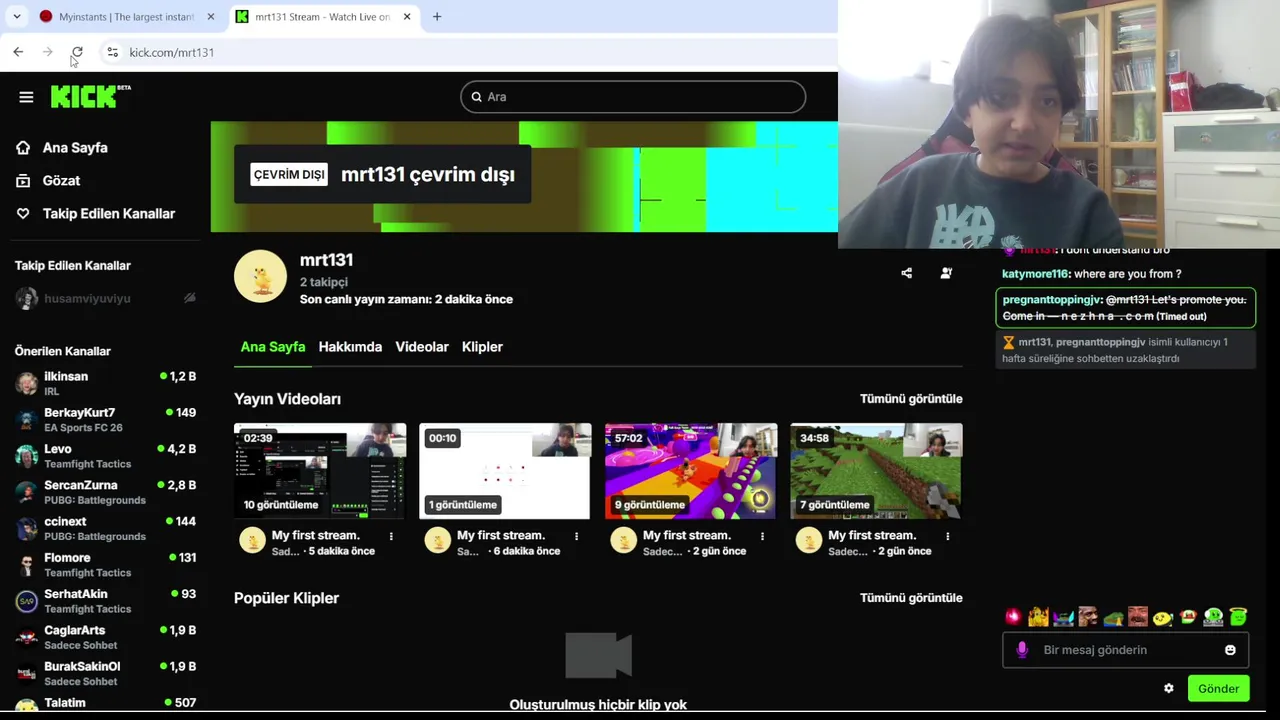Screen dimensions: 1280x720
Task: Open recommended channel BerkayKurt7
Action: 105,420
